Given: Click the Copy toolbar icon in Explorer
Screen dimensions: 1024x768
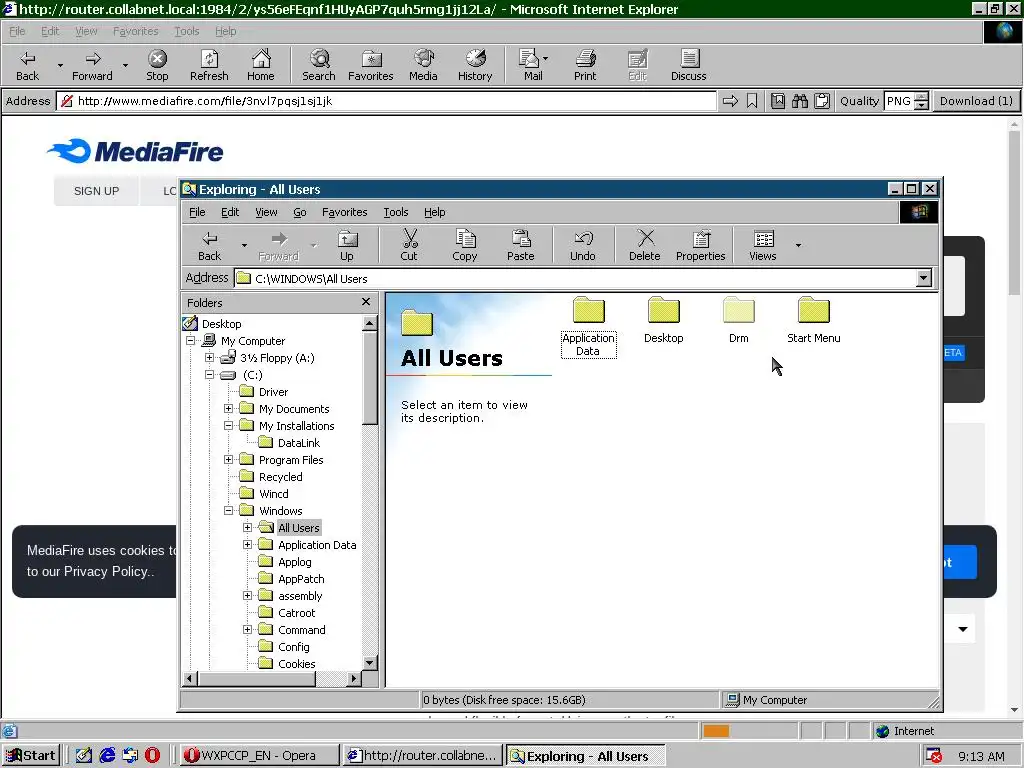Looking at the screenshot, I should click(465, 246).
